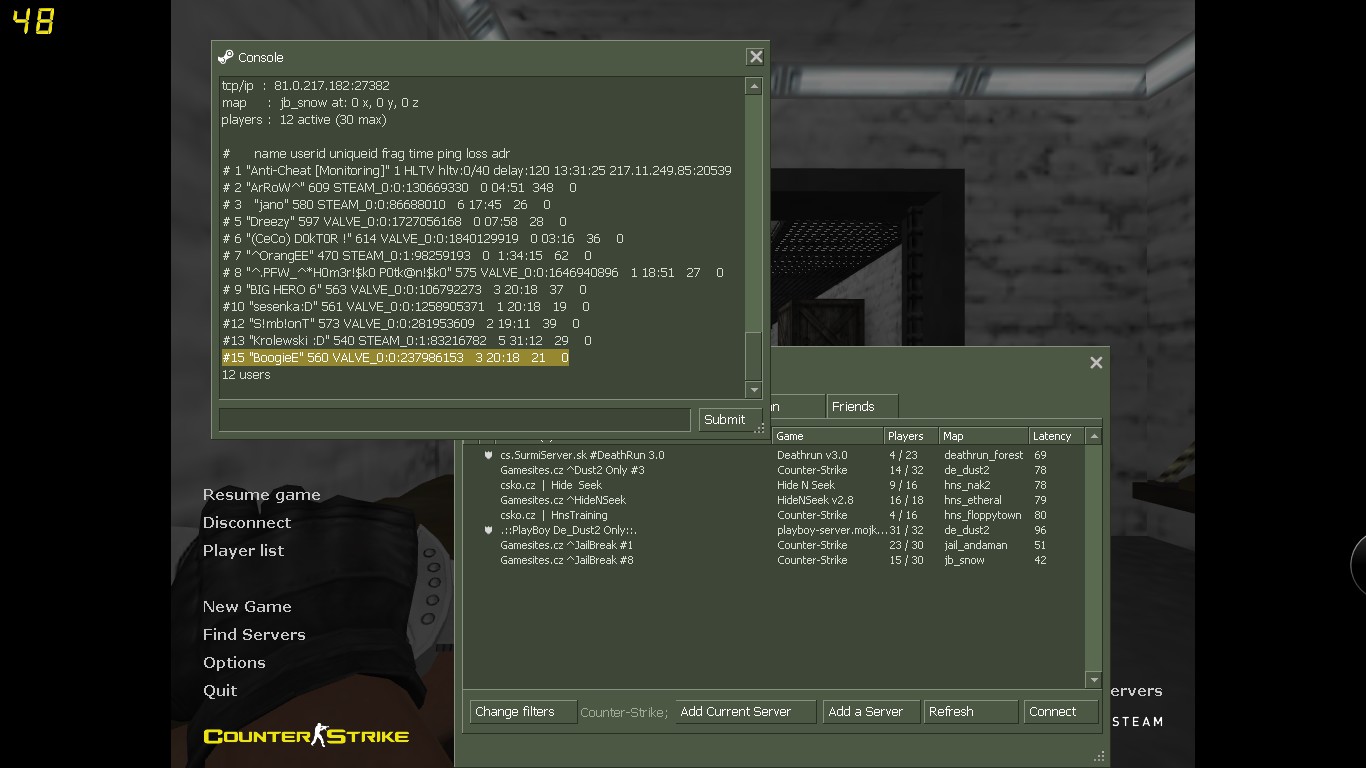Screen dimensions: 1366x768
Task: Click the tcp/ip 81.0.217.182:27382 console line
Action: pos(306,86)
